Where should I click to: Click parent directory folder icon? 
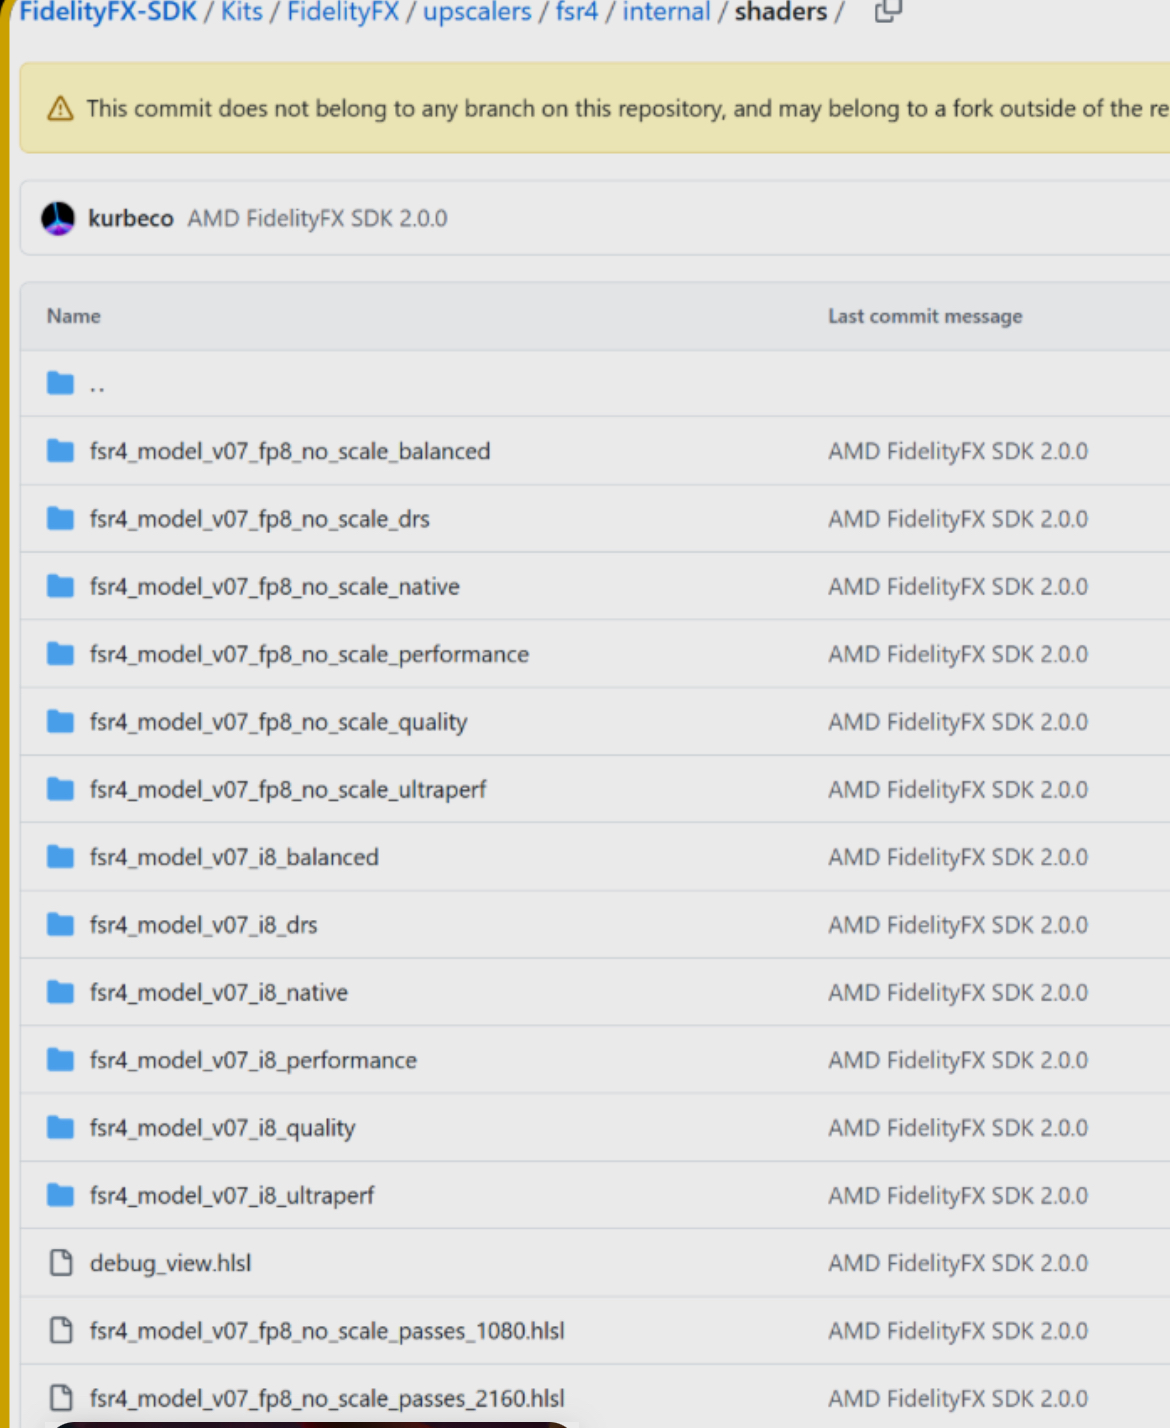(60, 383)
